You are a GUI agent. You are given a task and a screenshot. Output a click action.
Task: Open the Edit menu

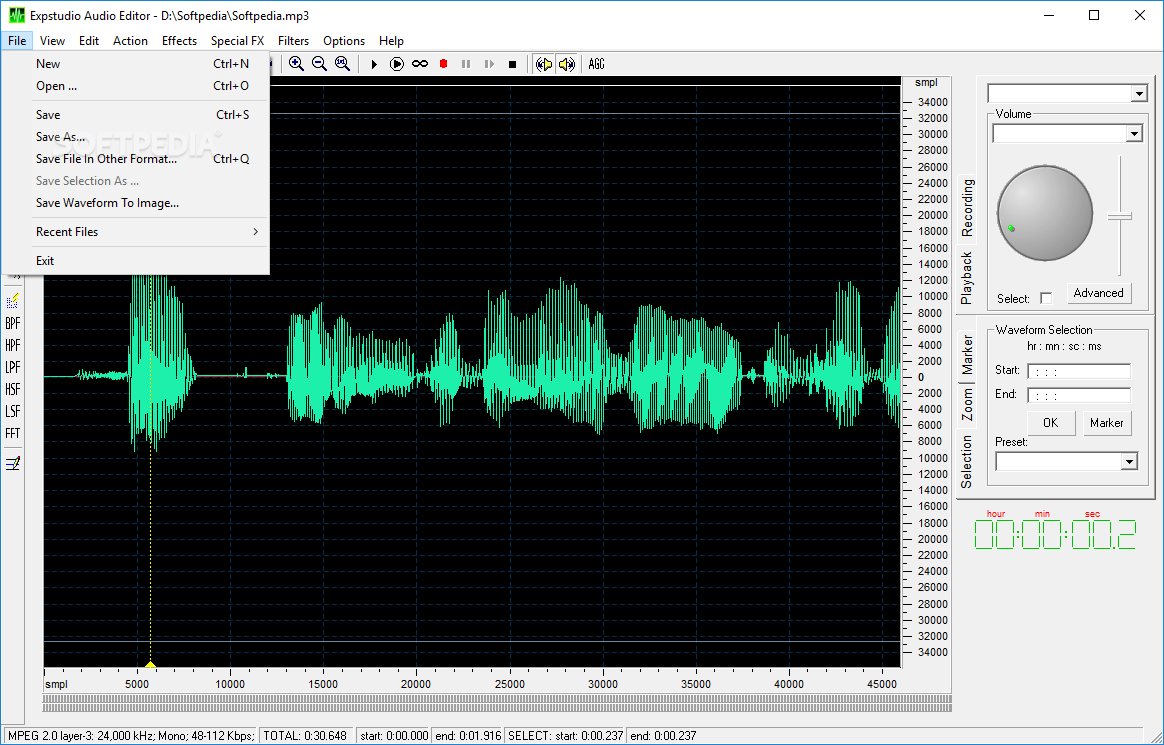coord(89,41)
